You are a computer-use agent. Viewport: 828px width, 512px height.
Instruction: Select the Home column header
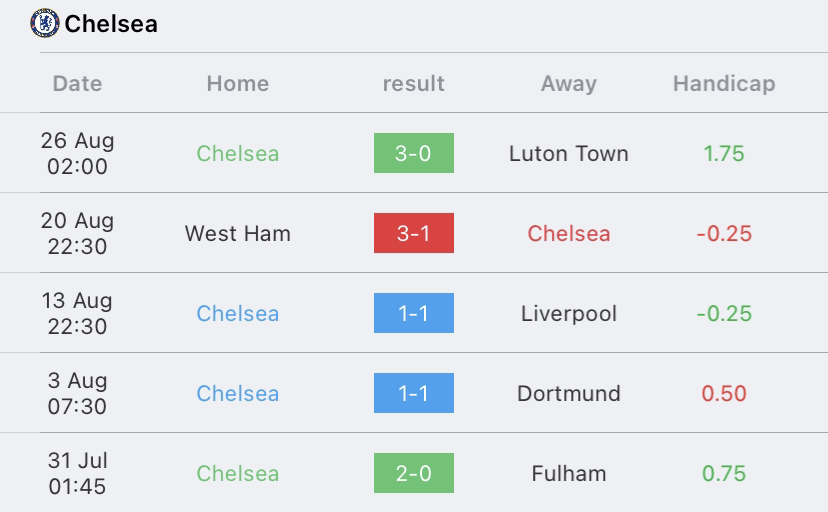coord(238,83)
